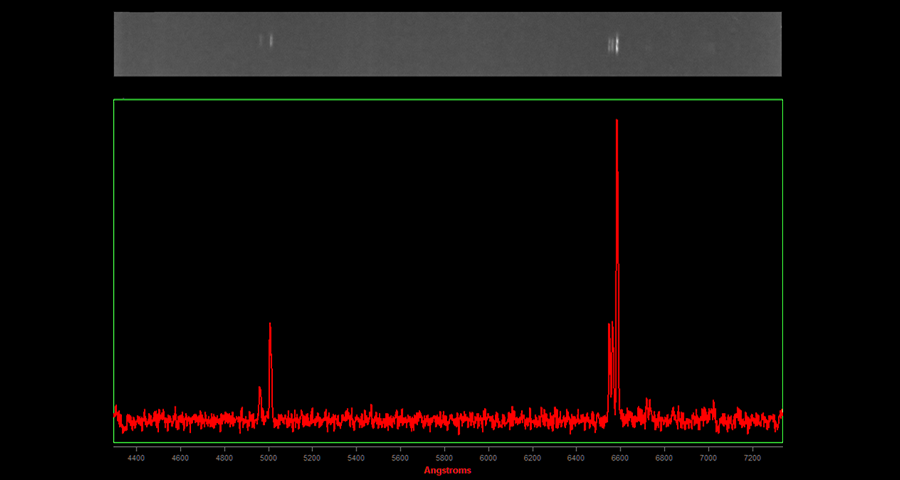Click the 5400 axis tick label
The image size is (900, 480).
point(356,458)
